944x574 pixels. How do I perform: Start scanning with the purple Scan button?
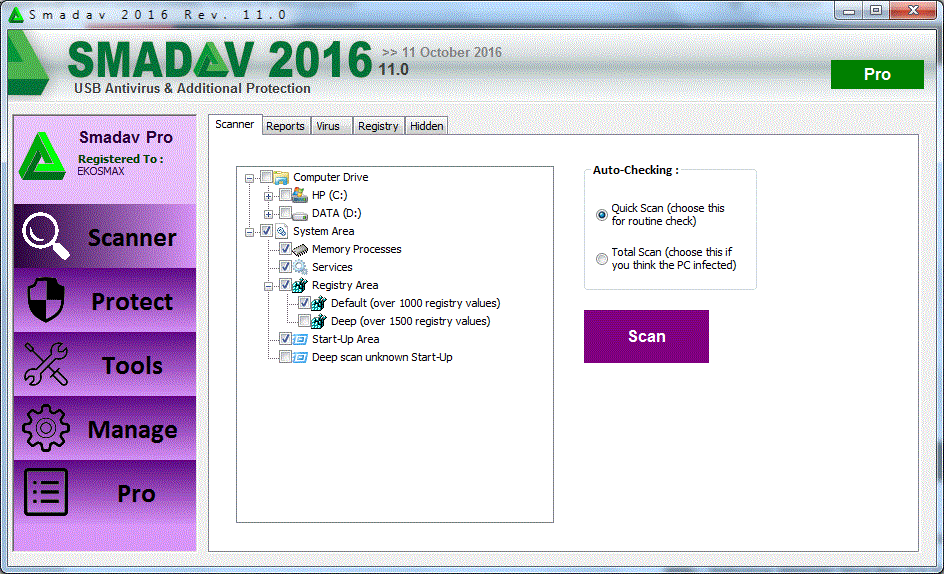coord(646,336)
